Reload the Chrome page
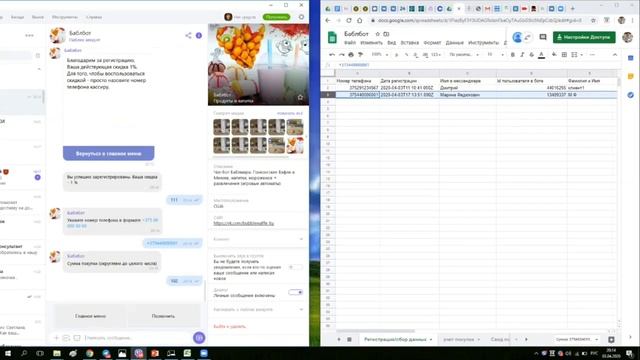 pos(349,20)
